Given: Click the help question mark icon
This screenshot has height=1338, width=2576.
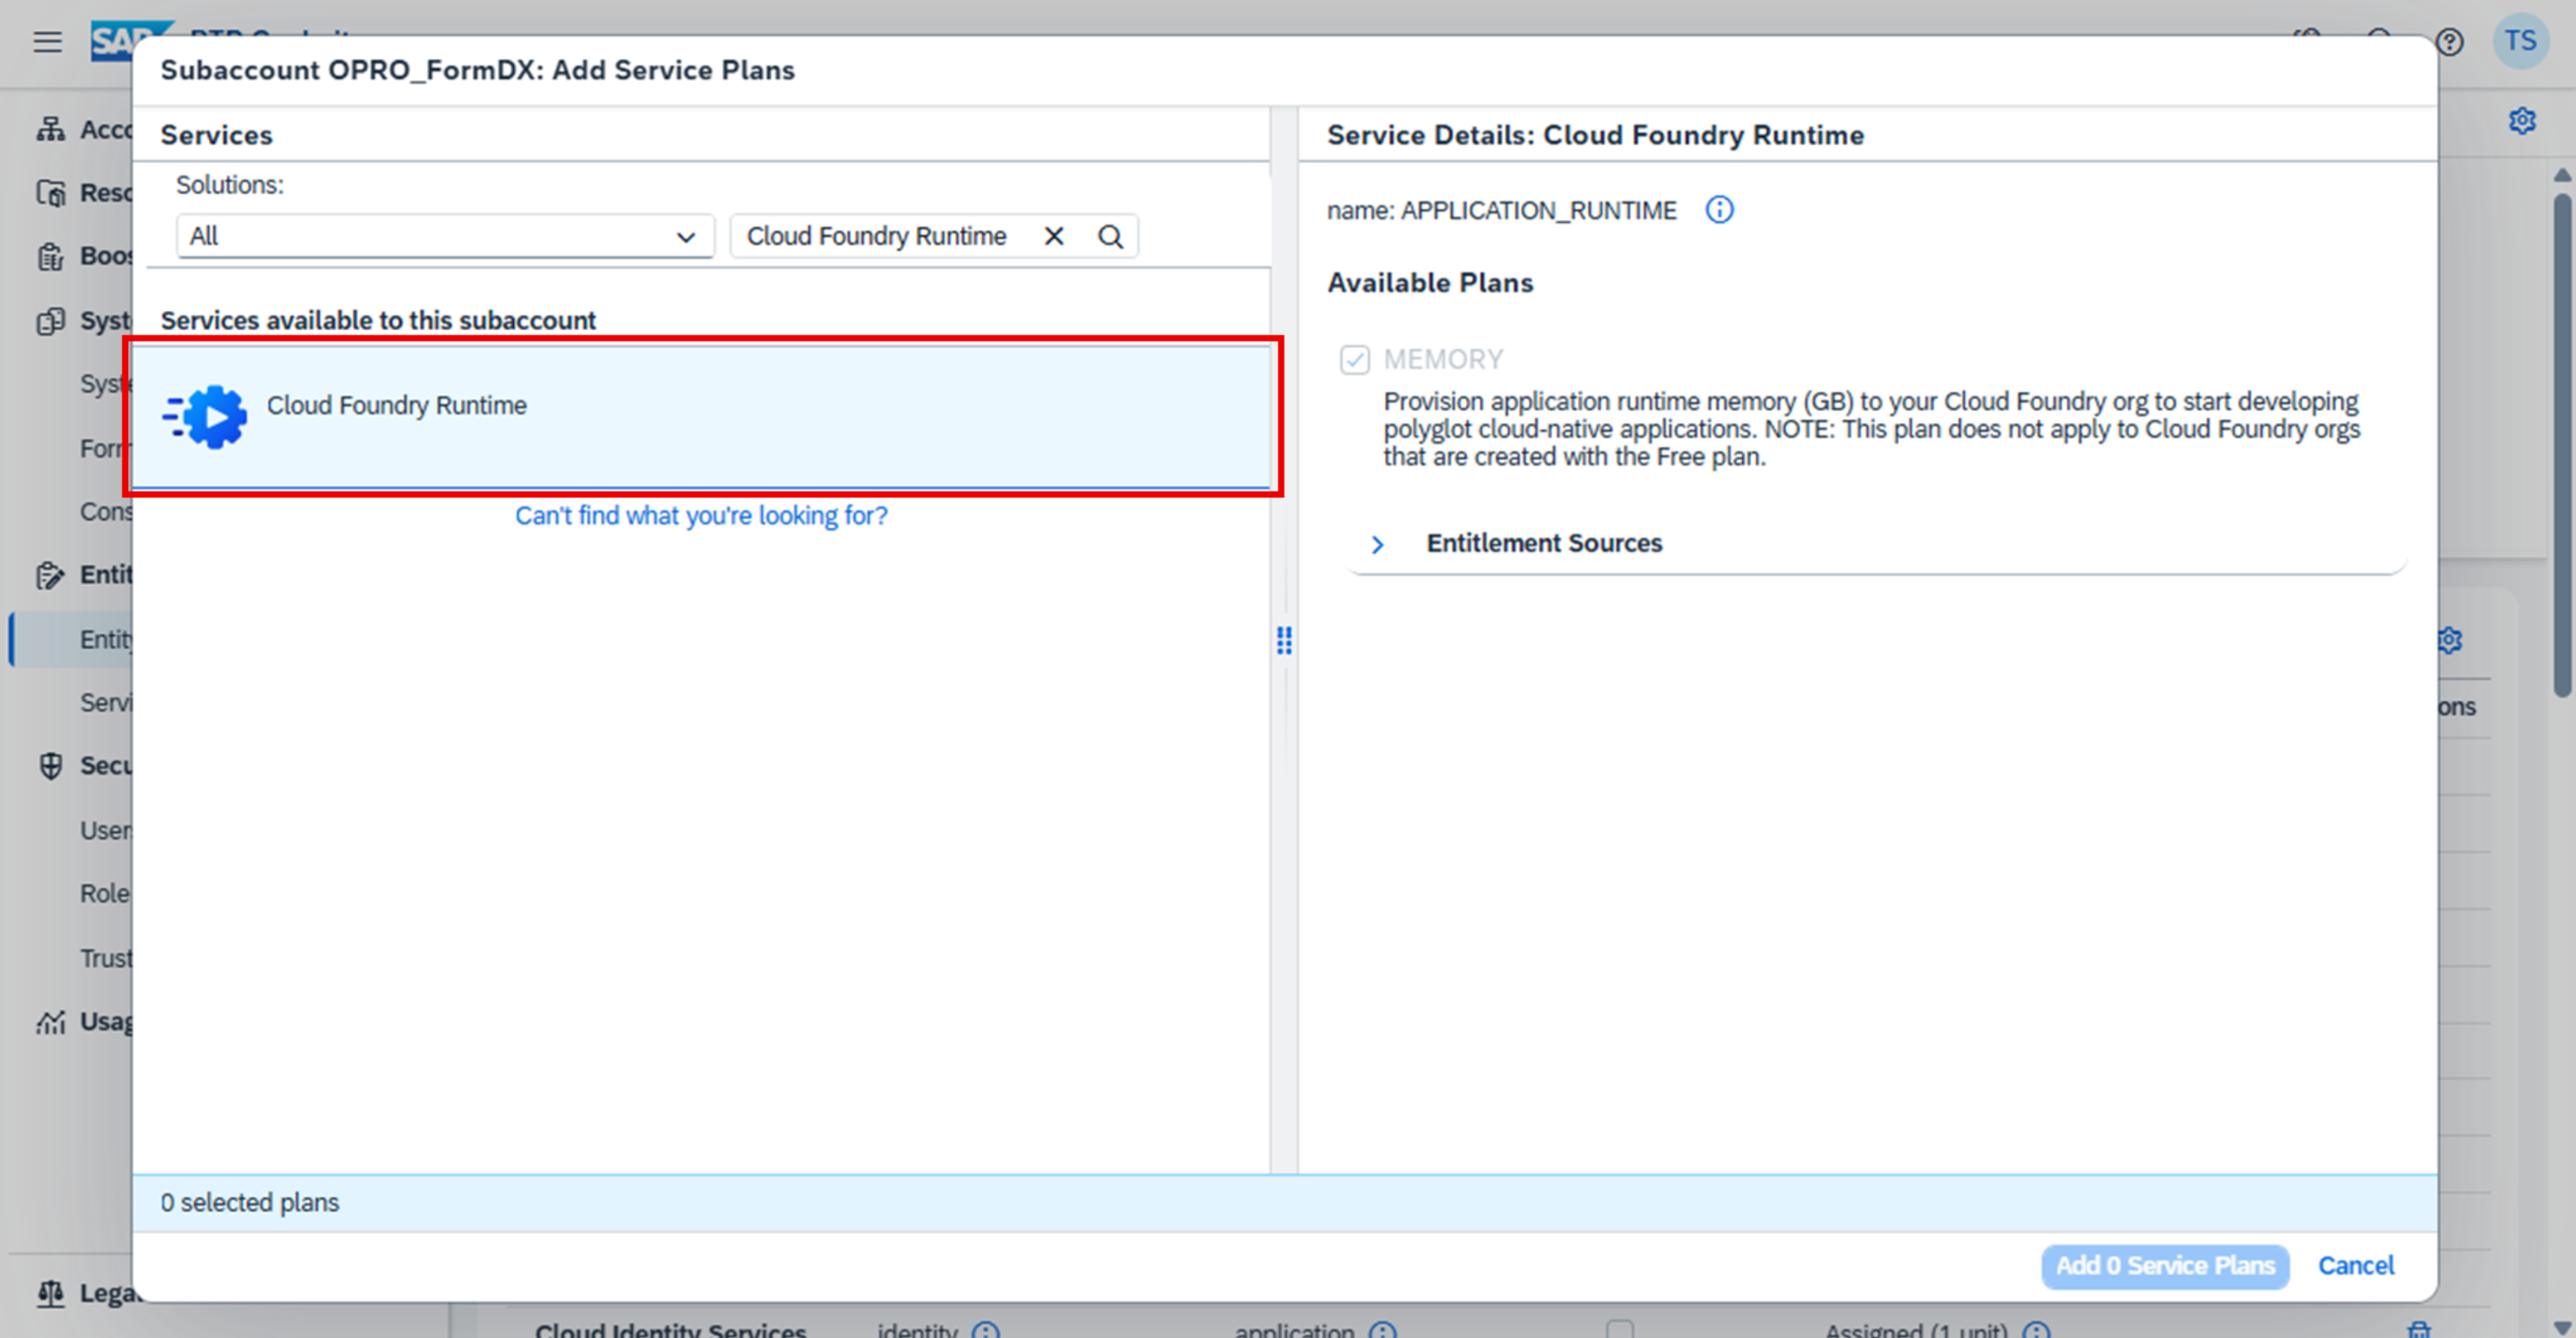Looking at the screenshot, I should click(2449, 42).
